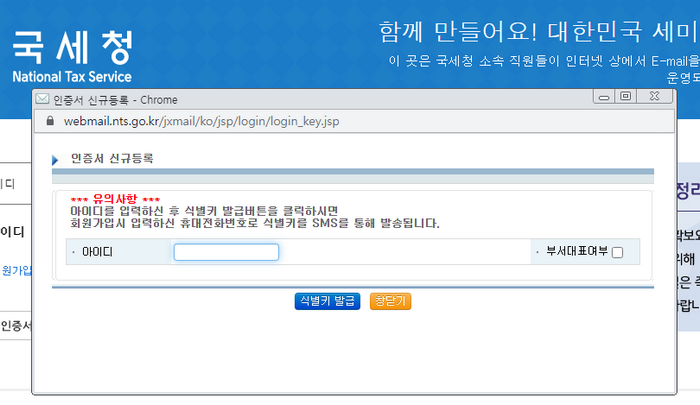
Task: Maximize the 인증서 신규등록 popup window
Action: [626, 96]
